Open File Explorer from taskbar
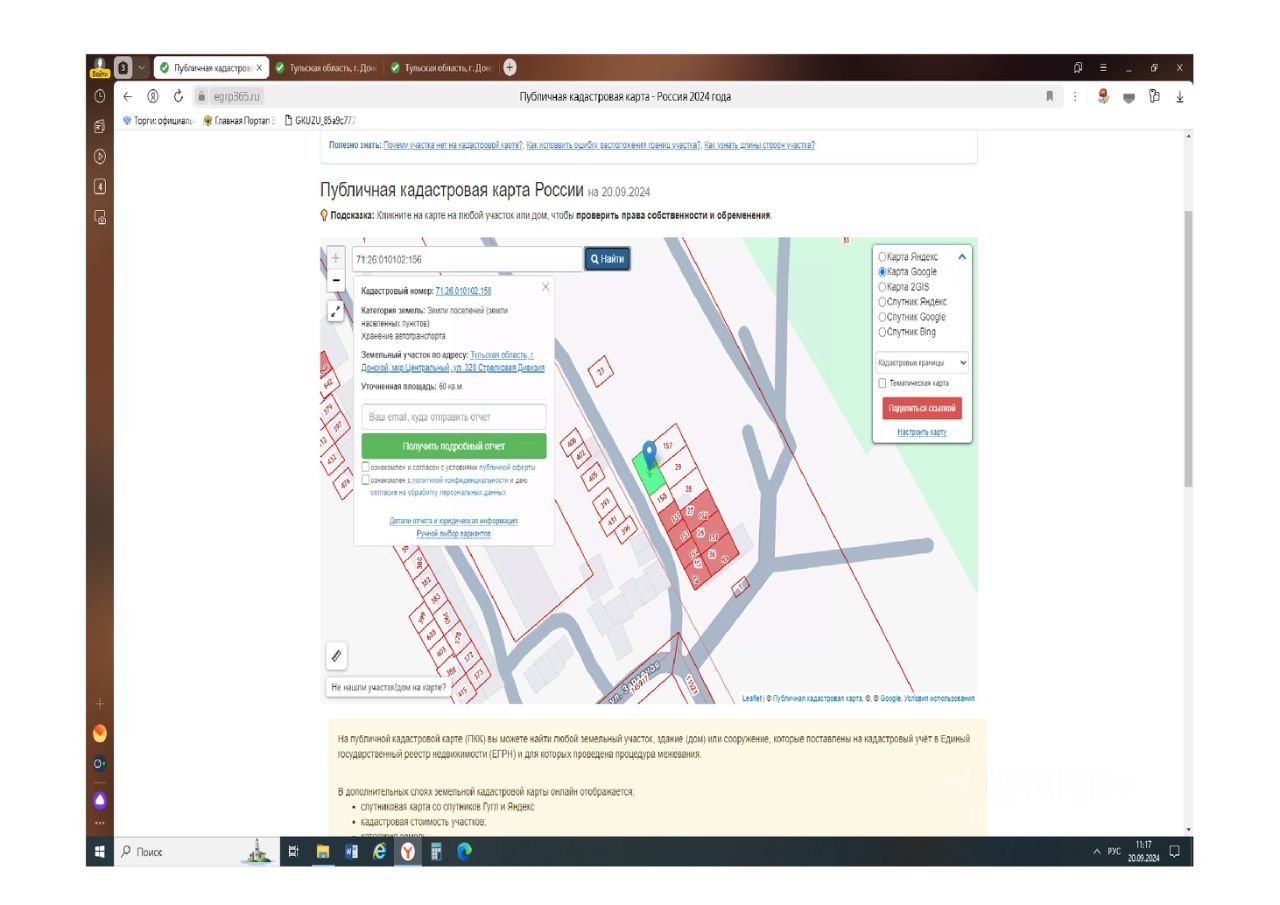Image resolution: width=1280 pixels, height=905 pixels. pos(323,852)
